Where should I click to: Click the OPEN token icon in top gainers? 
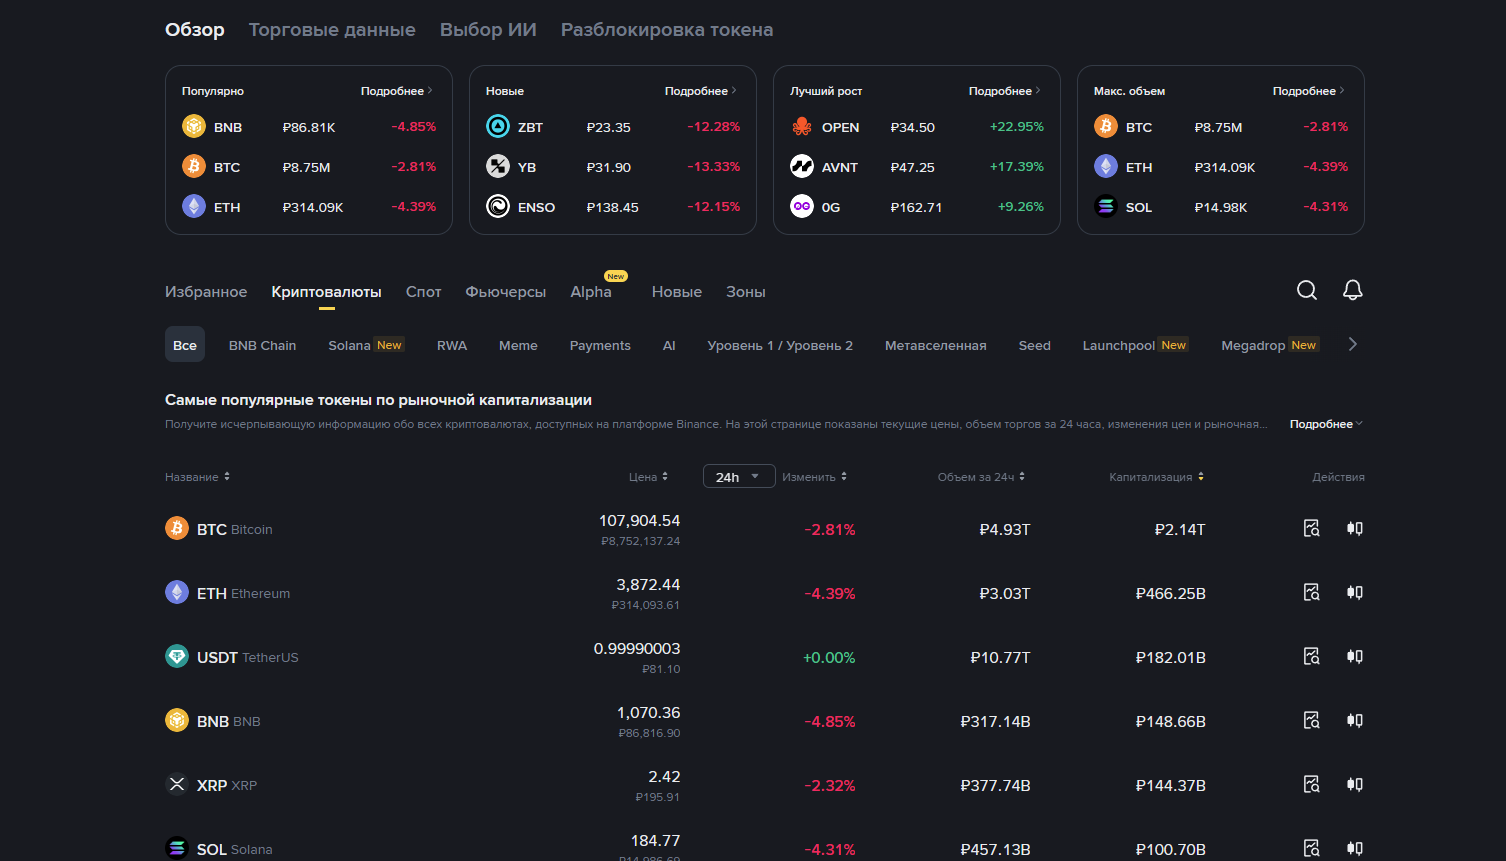click(801, 127)
